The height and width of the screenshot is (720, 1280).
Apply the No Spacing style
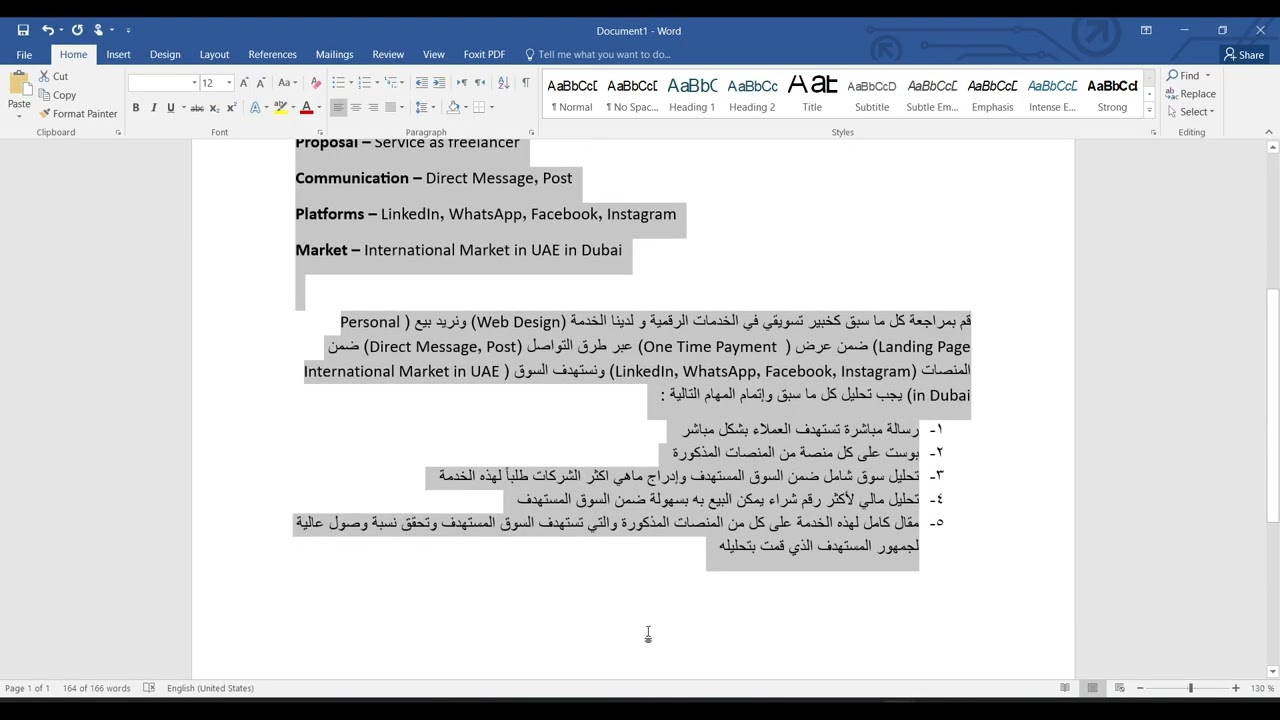632,94
